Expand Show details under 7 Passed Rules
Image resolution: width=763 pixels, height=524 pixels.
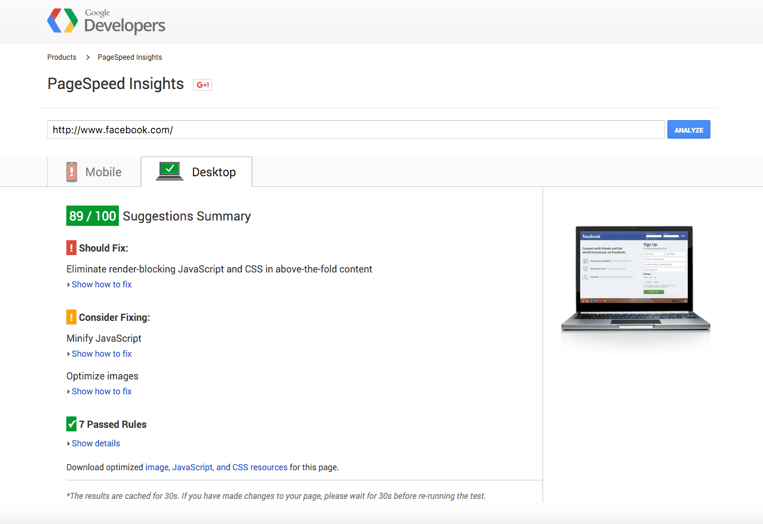(95, 443)
